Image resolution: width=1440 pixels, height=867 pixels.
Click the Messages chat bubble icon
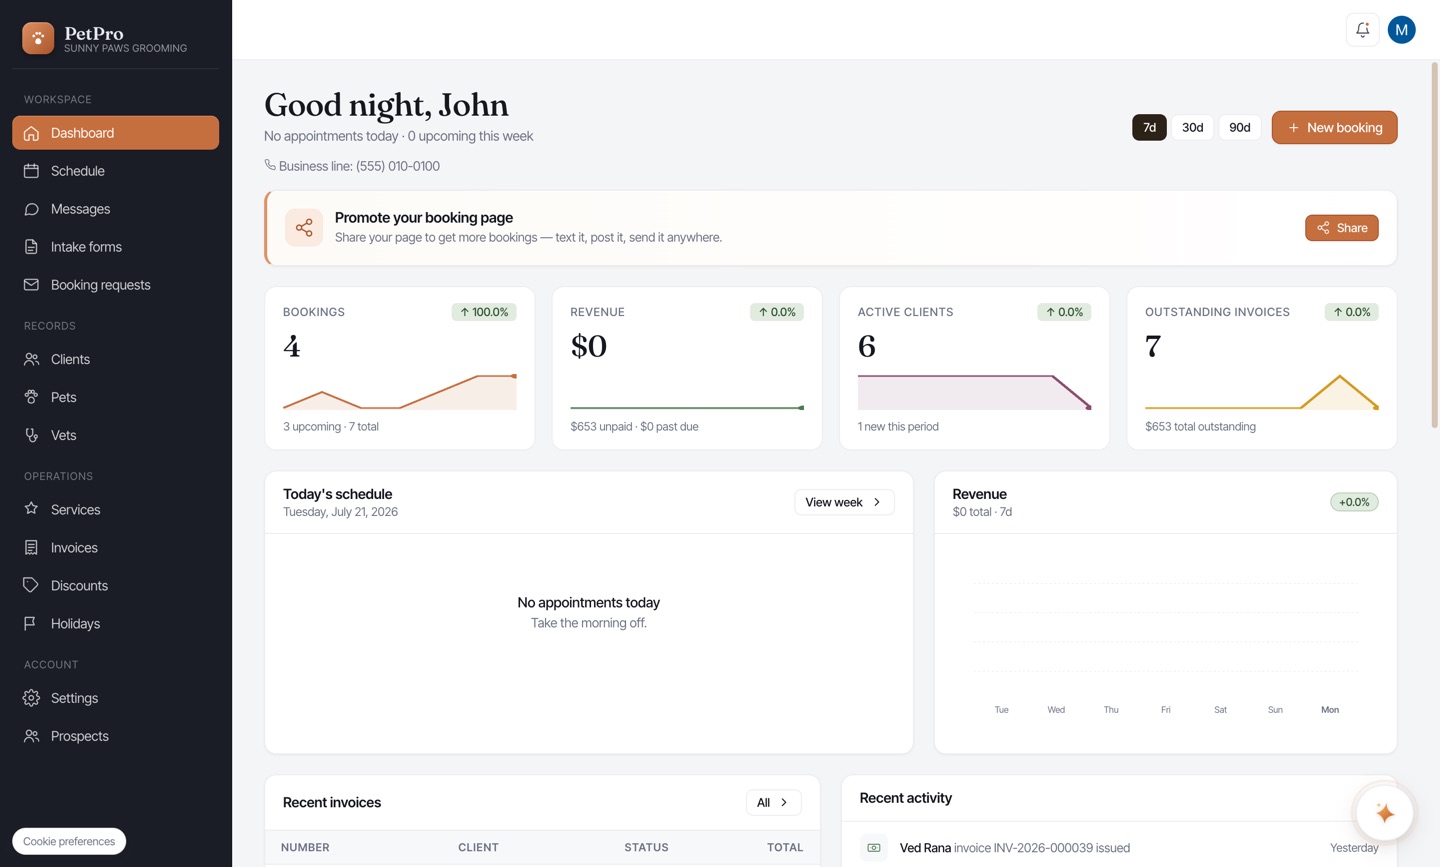(32, 209)
